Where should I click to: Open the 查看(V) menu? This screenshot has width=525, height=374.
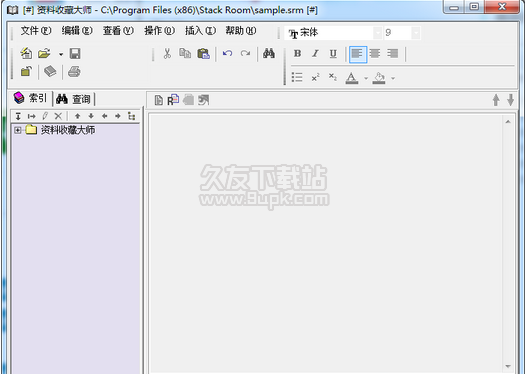coord(118,31)
